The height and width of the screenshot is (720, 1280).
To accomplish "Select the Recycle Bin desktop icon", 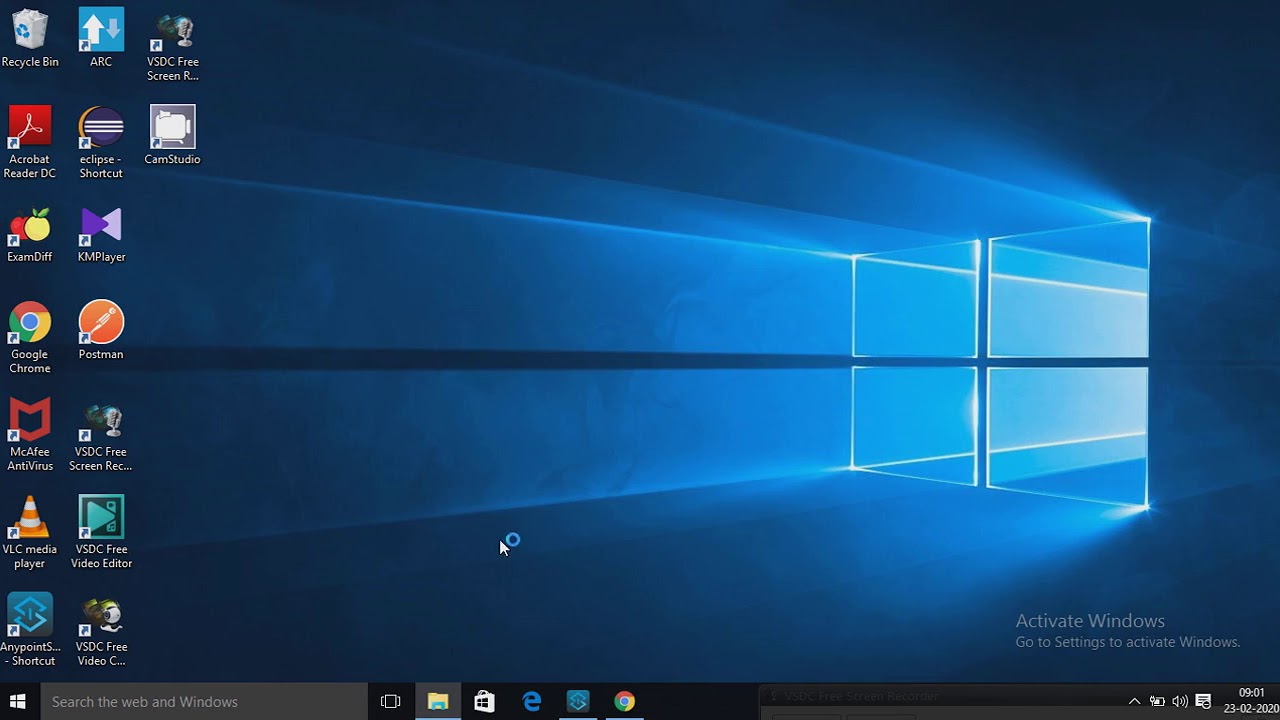I will point(30,38).
